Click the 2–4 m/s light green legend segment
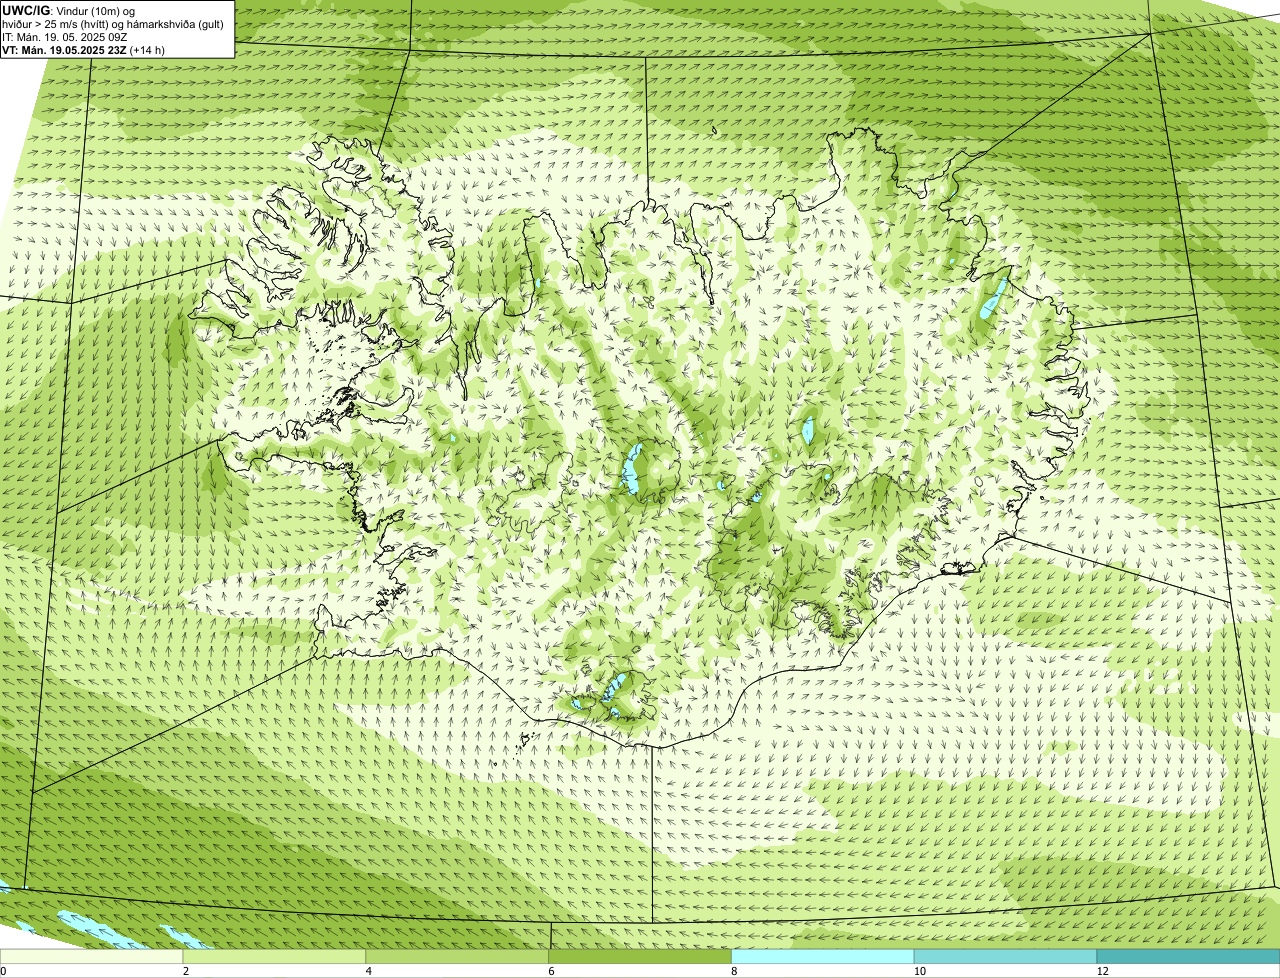 (275, 956)
